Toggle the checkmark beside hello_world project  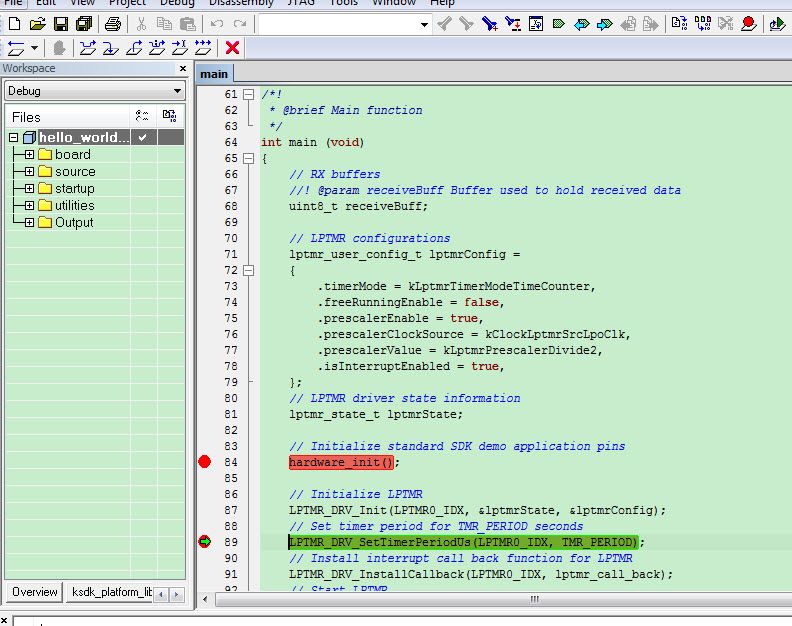pyautogui.click(x=144, y=137)
